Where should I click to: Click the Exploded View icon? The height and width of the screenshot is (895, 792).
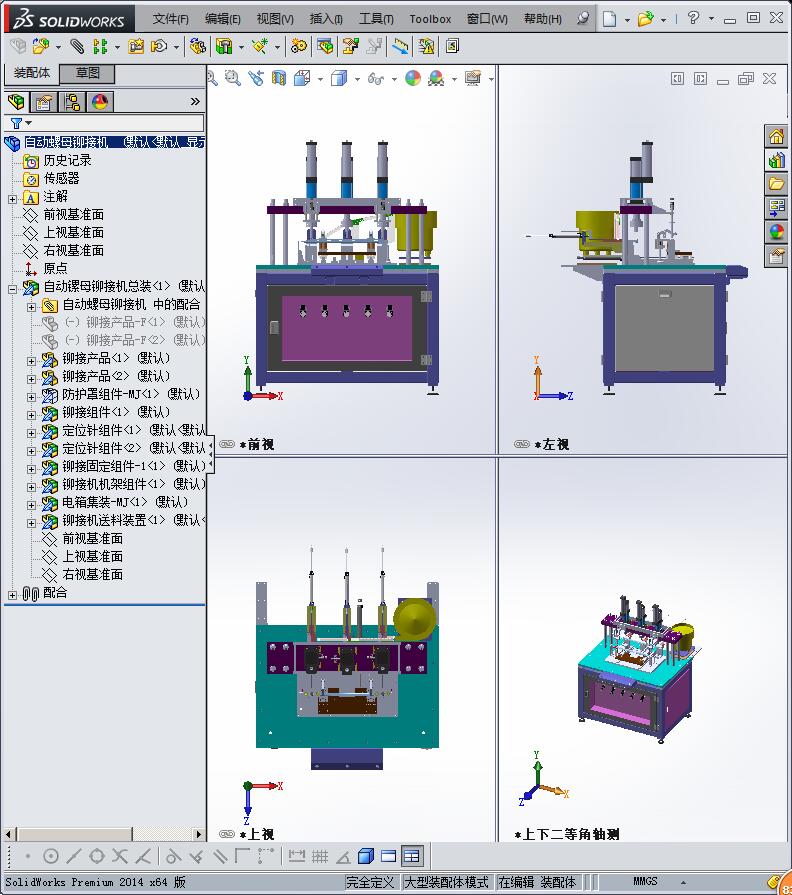click(x=350, y=46)
